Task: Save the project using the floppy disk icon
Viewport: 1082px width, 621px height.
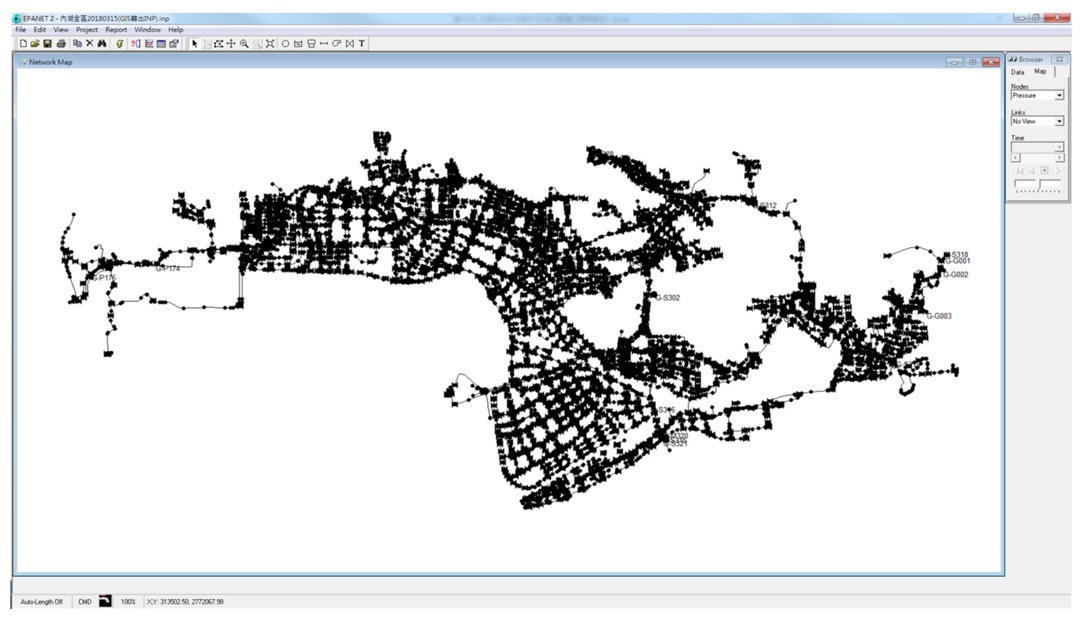Action: click(48, 43)
